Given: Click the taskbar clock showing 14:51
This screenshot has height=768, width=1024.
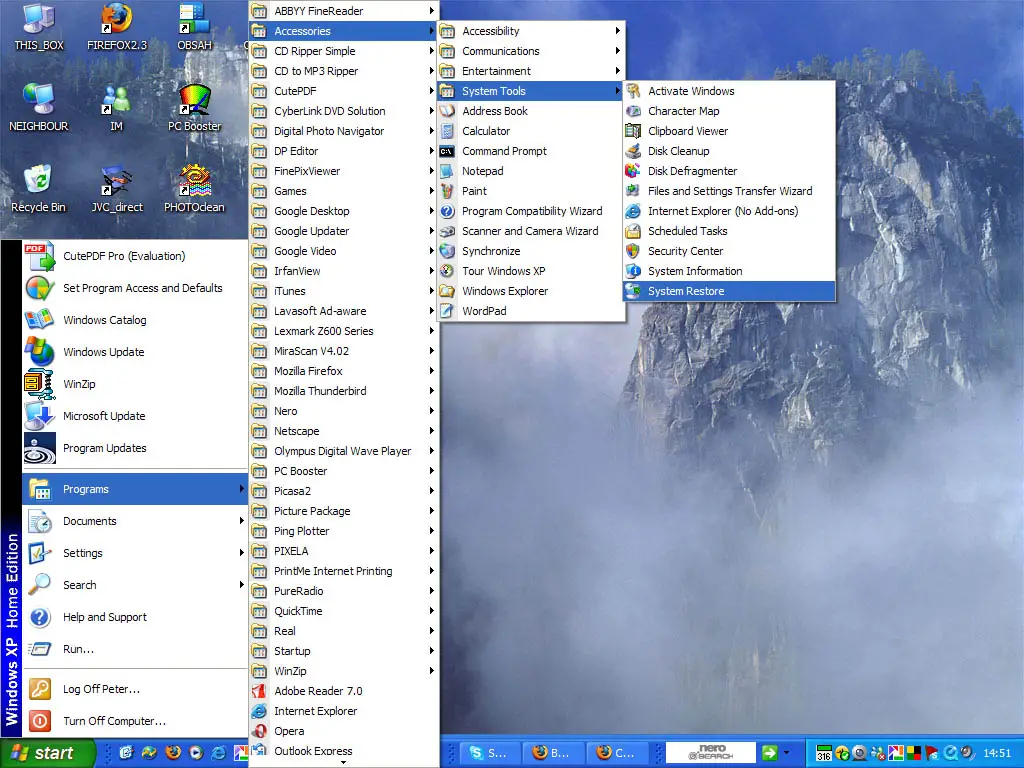Looking at the screenshot, I should [997, 753].
